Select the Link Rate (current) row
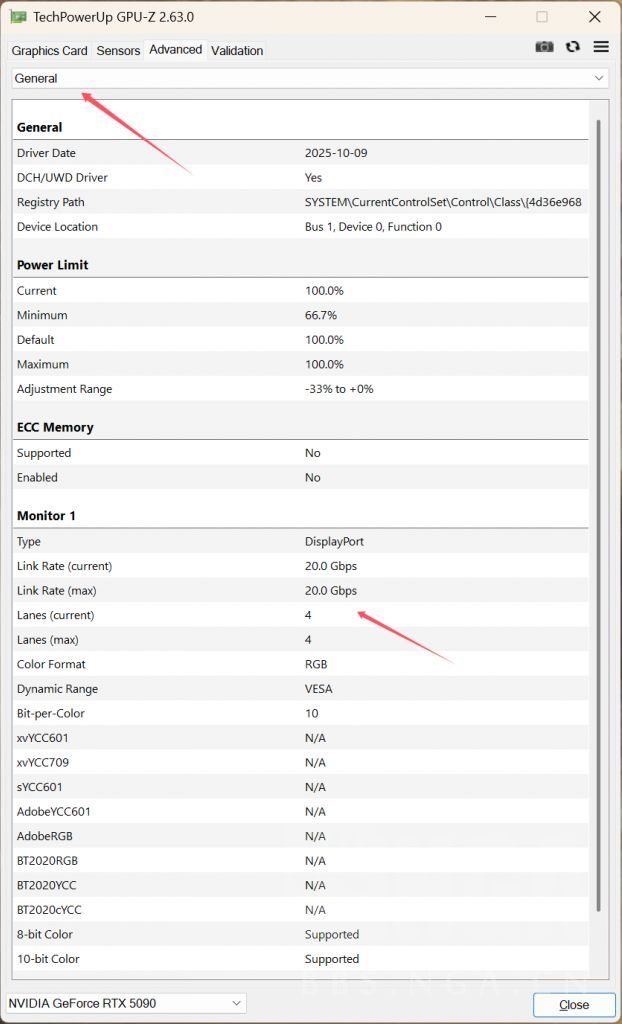This screenshot has height=1024, width=622. coord(300,566)
